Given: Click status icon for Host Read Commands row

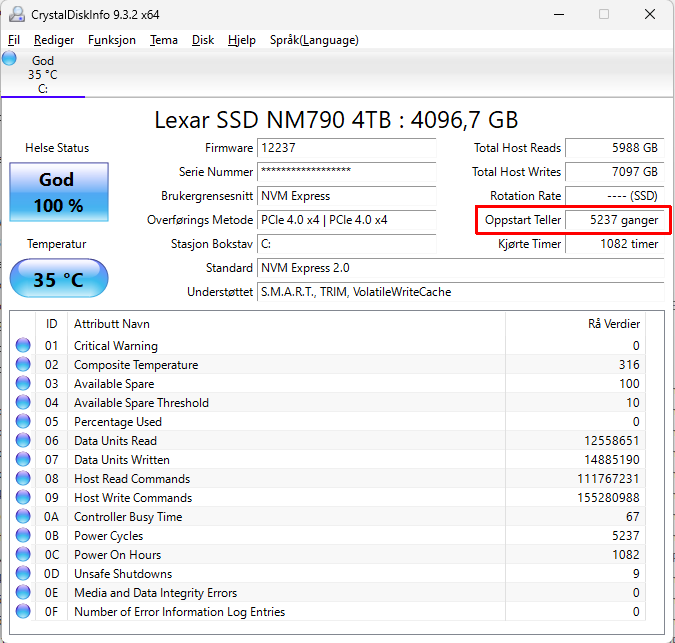Looking at the screenshot, I should 23,478.
